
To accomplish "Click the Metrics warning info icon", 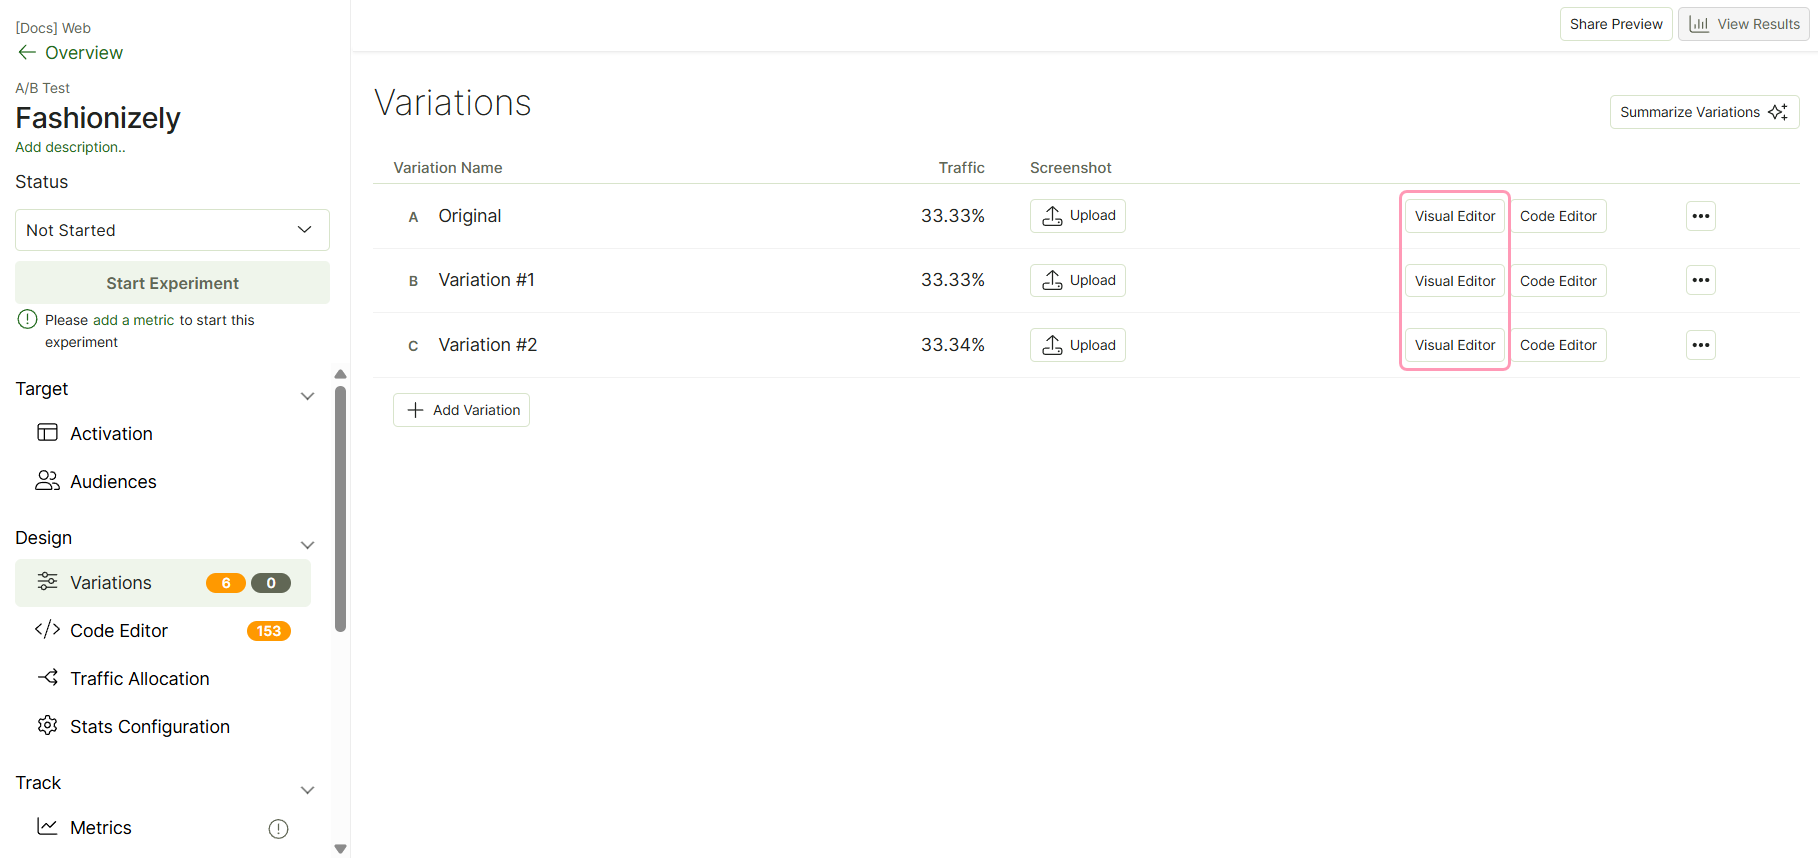I will pyautogui.click(x=279, y=829).
